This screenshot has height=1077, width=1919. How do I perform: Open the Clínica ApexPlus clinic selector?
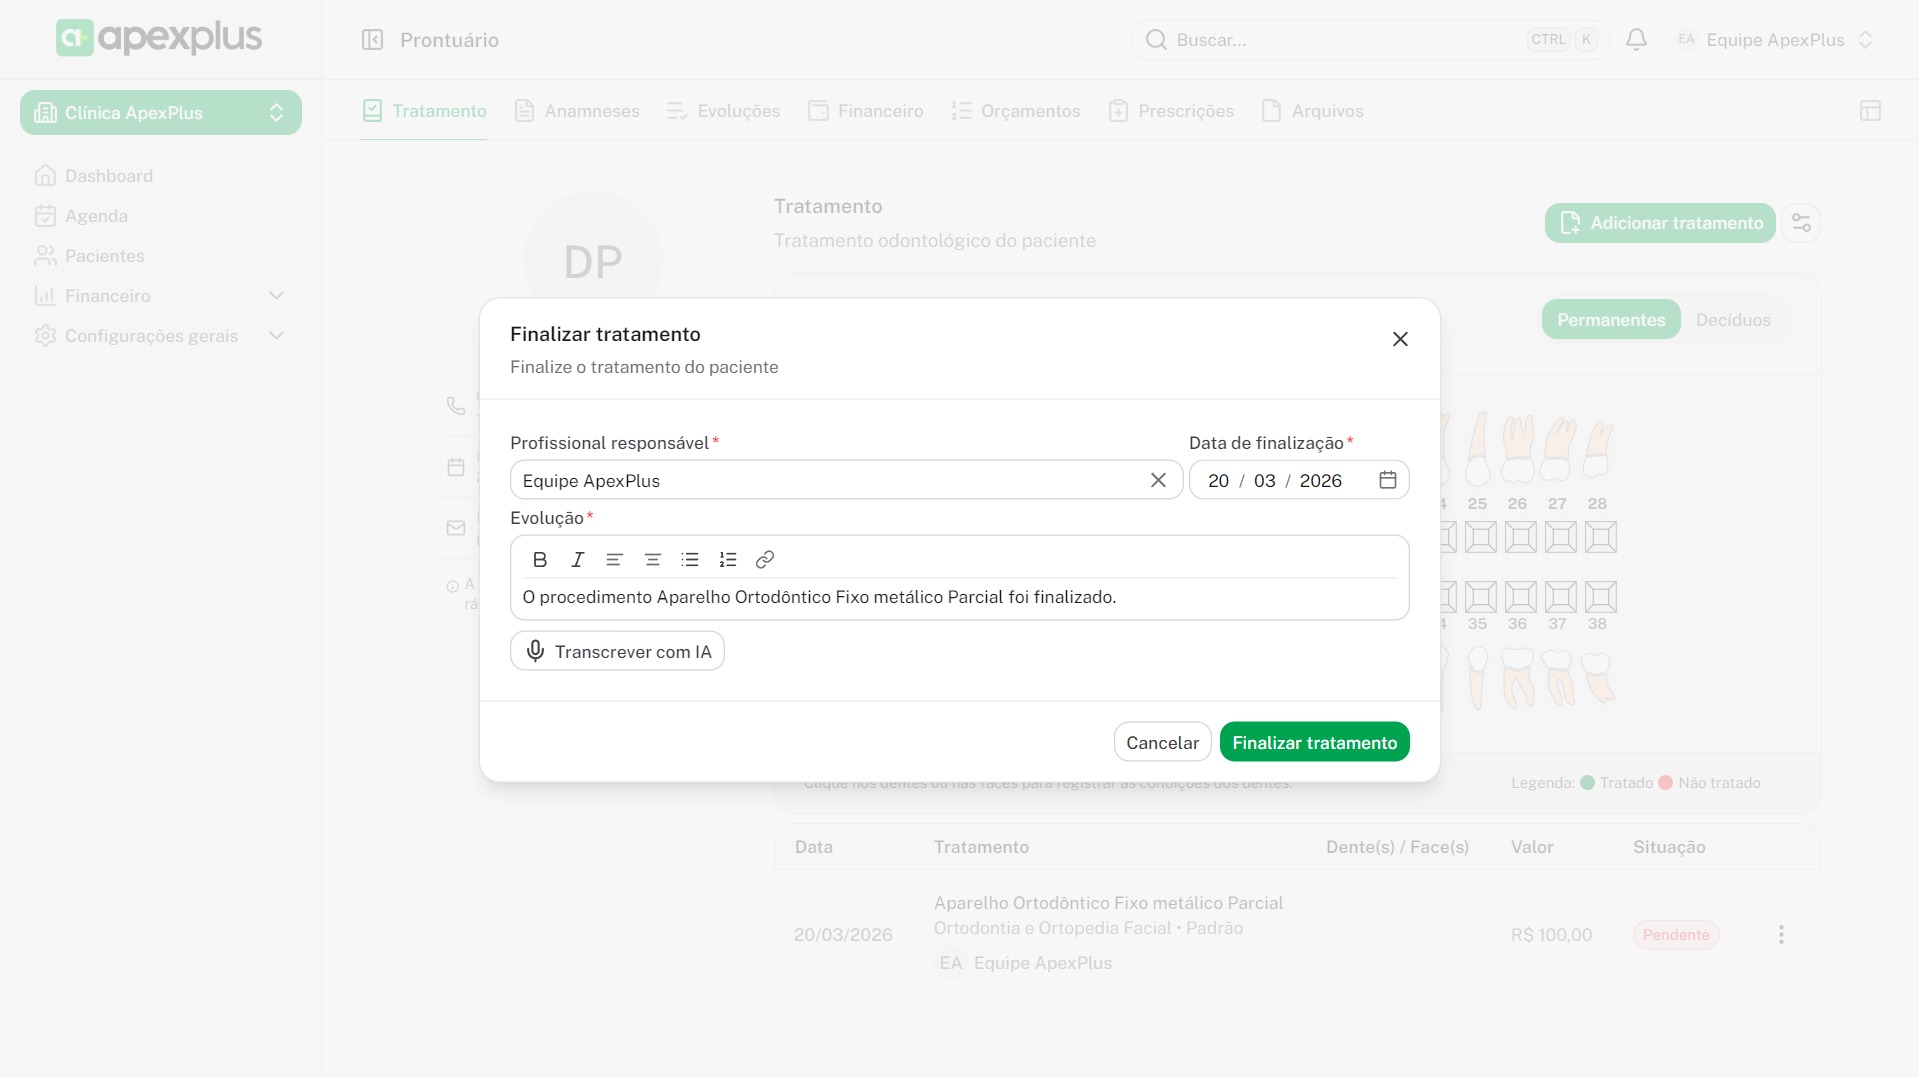coord(161,113)
